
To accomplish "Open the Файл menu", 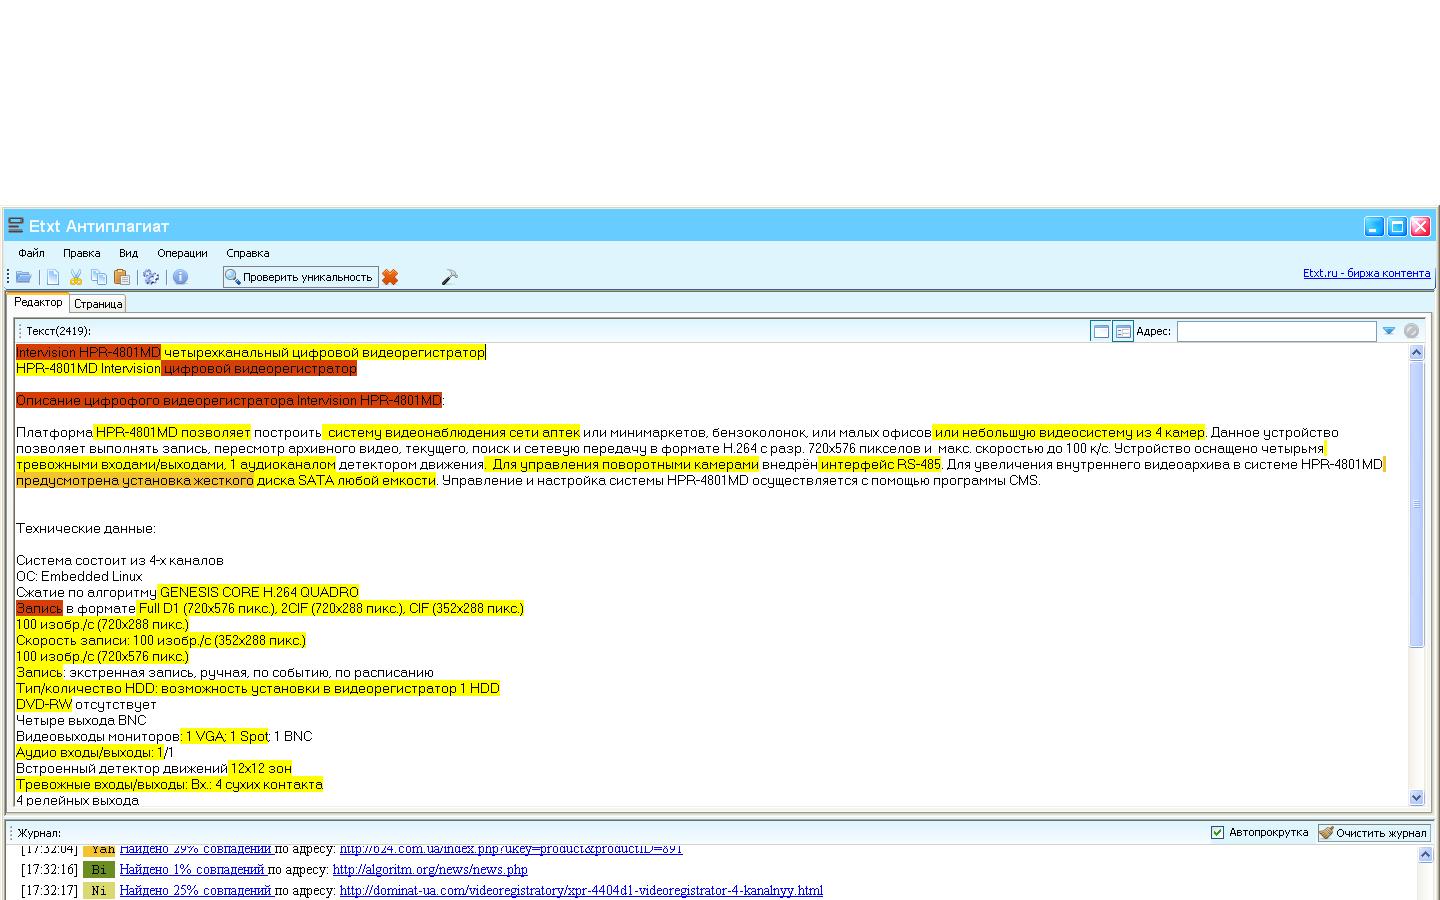I will [31, 253].
